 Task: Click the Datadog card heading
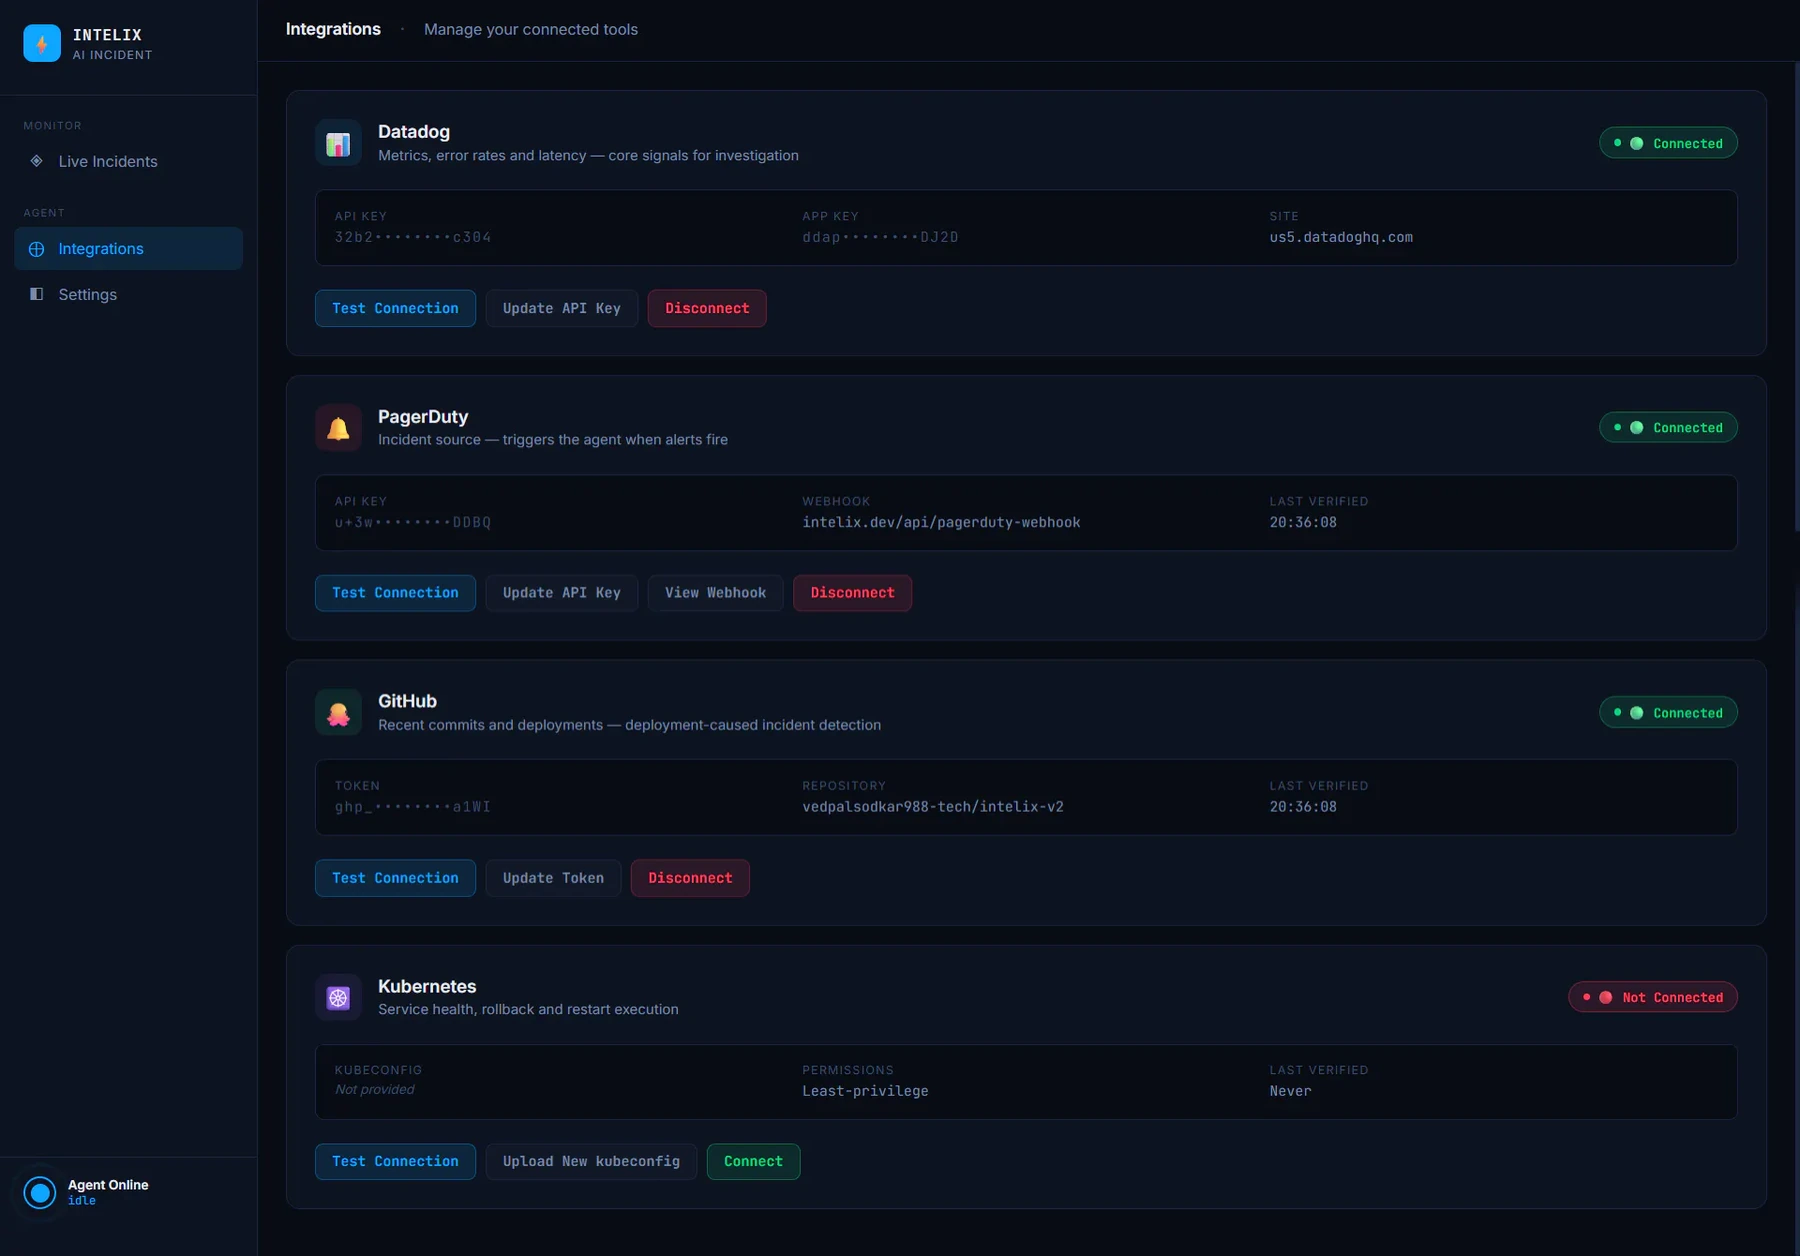pyautogui.click(x=414, y=132)
